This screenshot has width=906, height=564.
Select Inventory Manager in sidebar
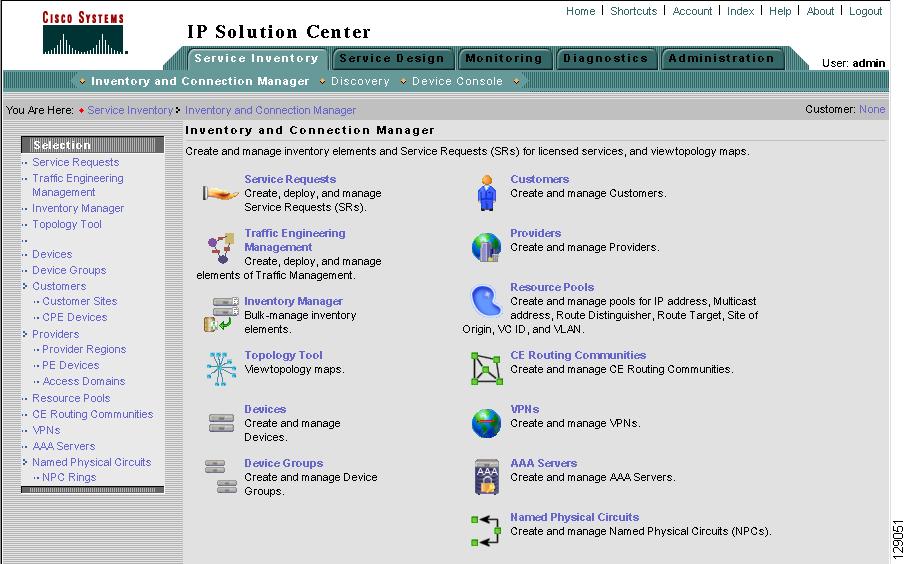78,208
